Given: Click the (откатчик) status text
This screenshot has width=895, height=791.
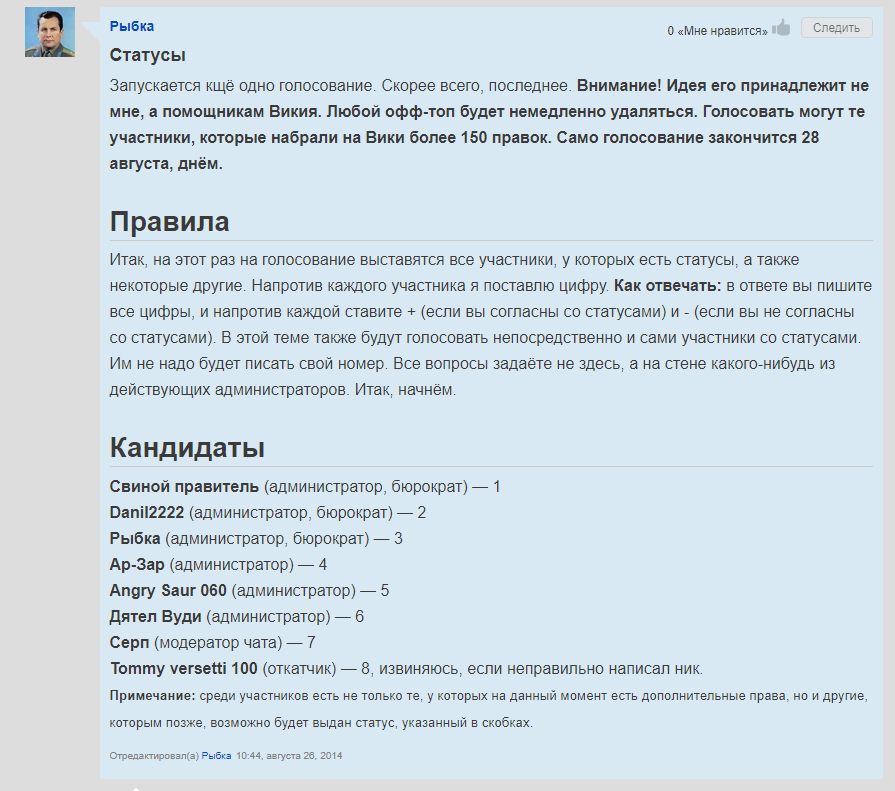Looking at the screenshot, I should pyautogui.click(x=299, y=669).
